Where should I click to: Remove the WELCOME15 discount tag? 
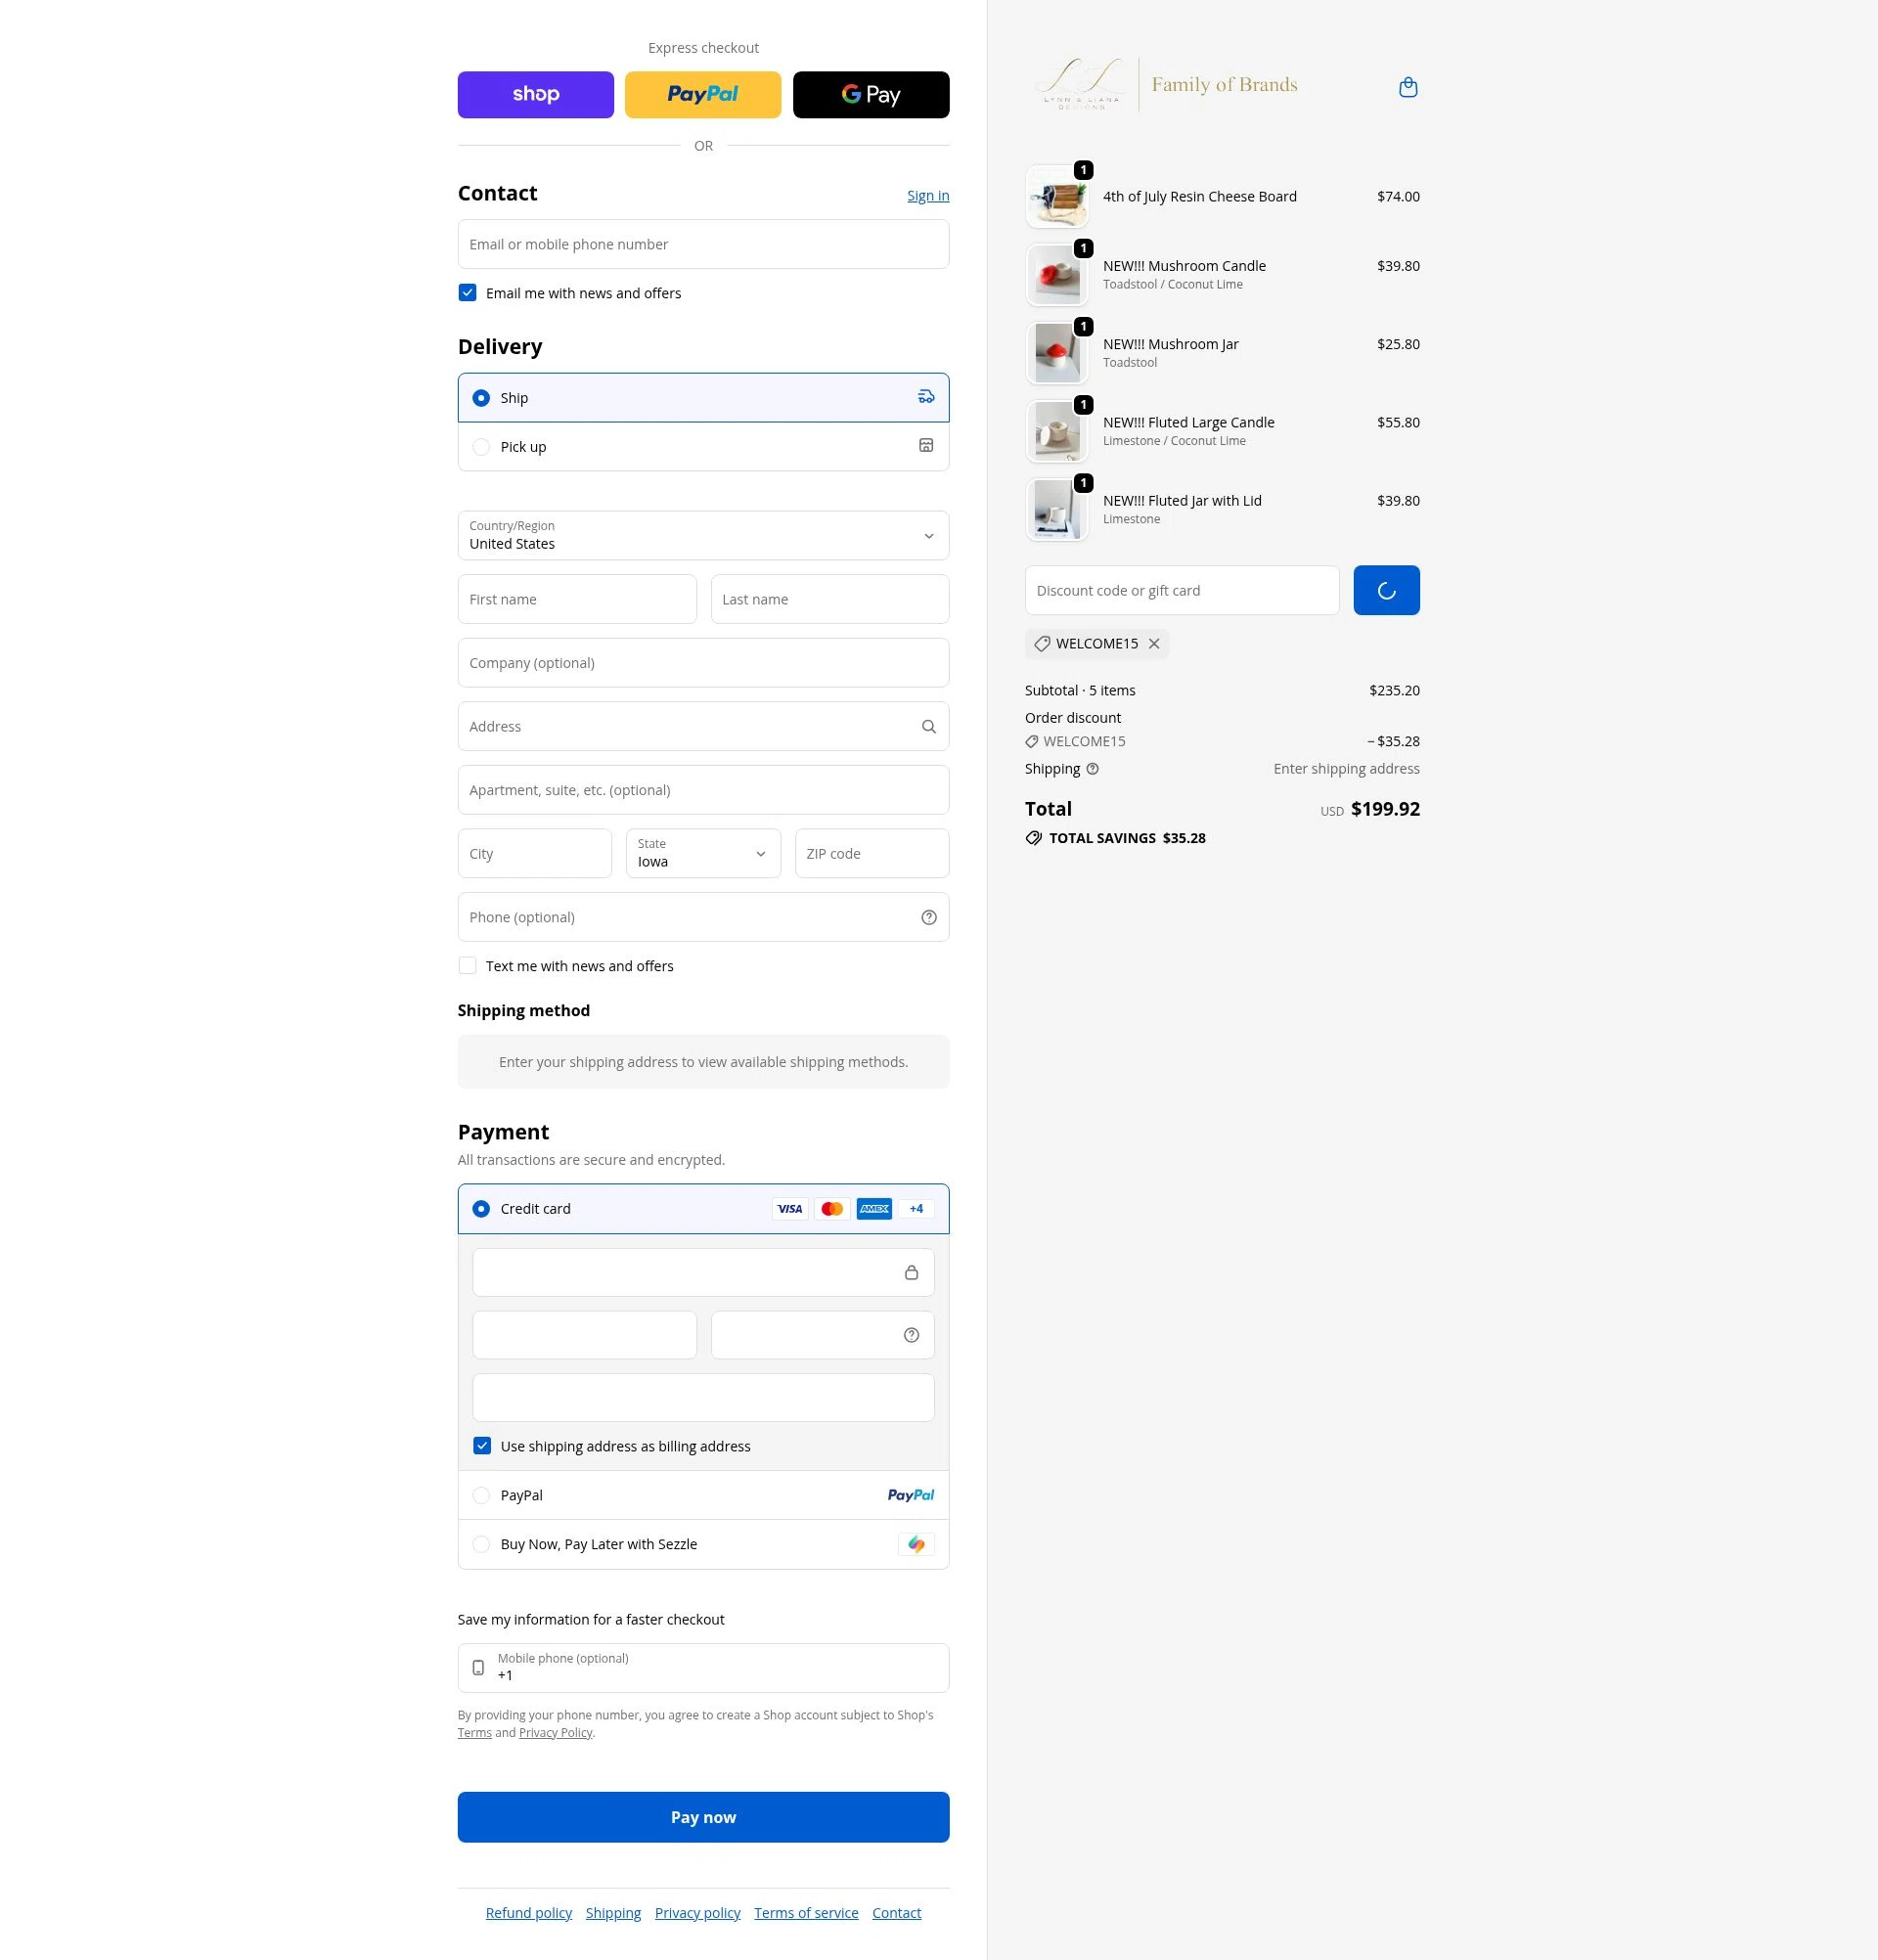coord(1154,644)
